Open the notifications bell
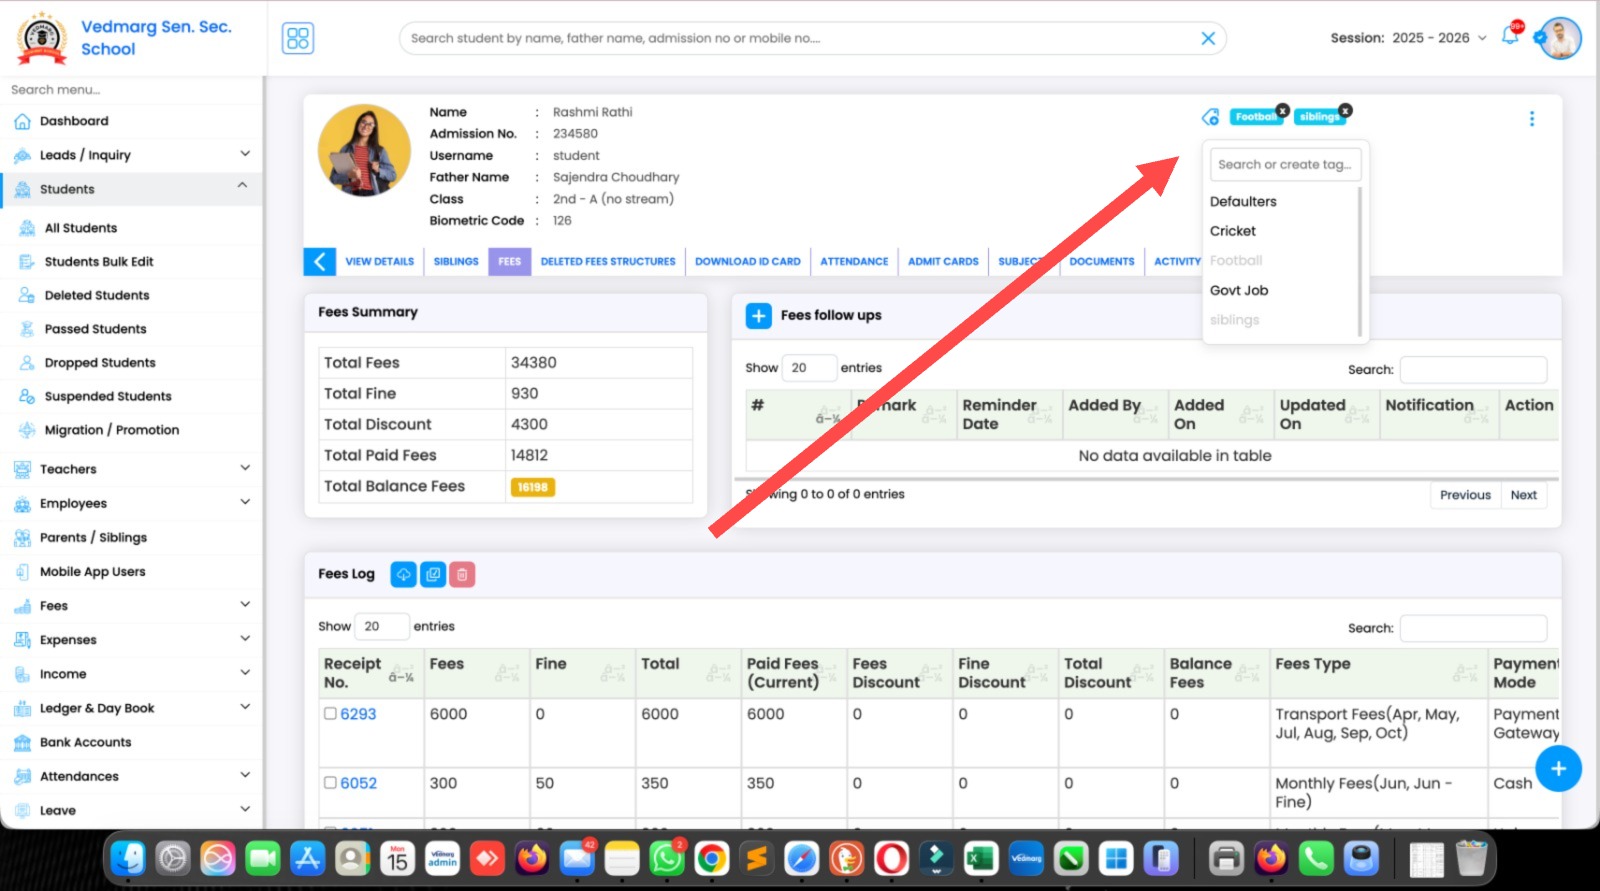The width and height of the screenshot is (1600, 891). tap(1510, 37)
